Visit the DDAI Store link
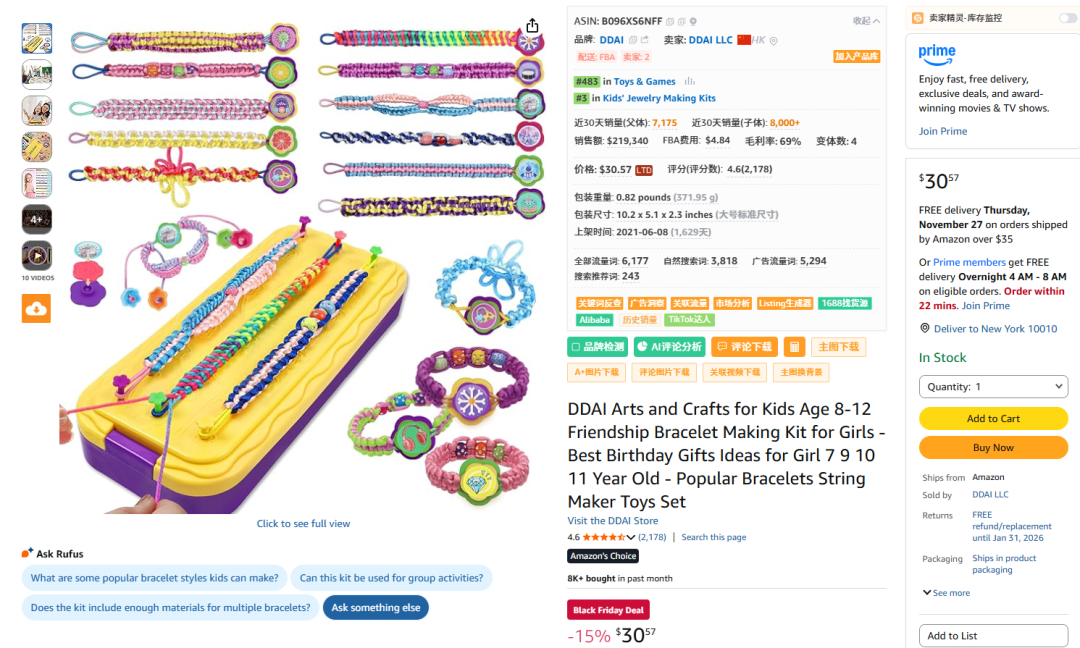The width and height of the screenshot is (1080, 648). coord(613,520)
